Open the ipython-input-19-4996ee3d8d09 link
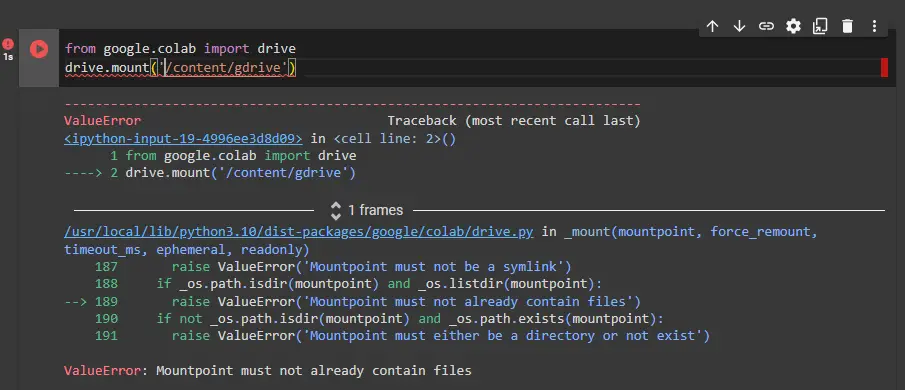905x390 pixels. coord(184,139)
